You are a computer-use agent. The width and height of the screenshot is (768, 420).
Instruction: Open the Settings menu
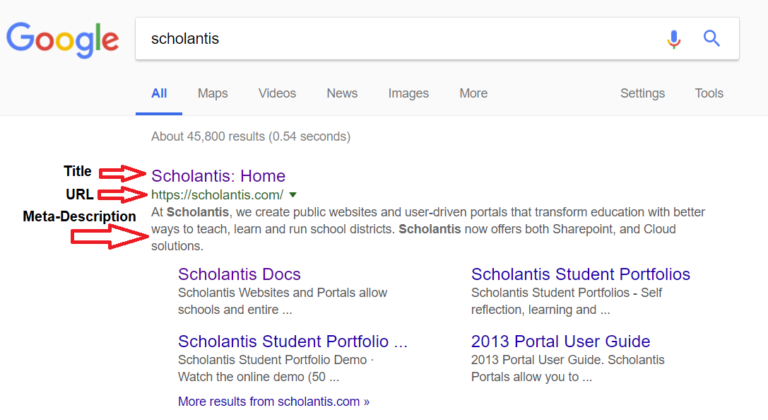642,93
